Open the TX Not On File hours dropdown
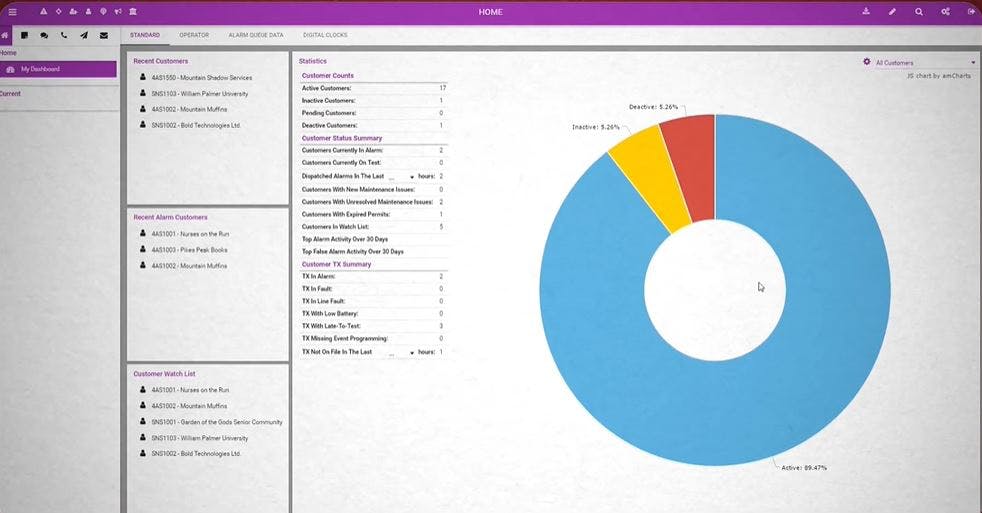This screenshot has height=513, width=982. pyautogui.click(x=401, y=353)
